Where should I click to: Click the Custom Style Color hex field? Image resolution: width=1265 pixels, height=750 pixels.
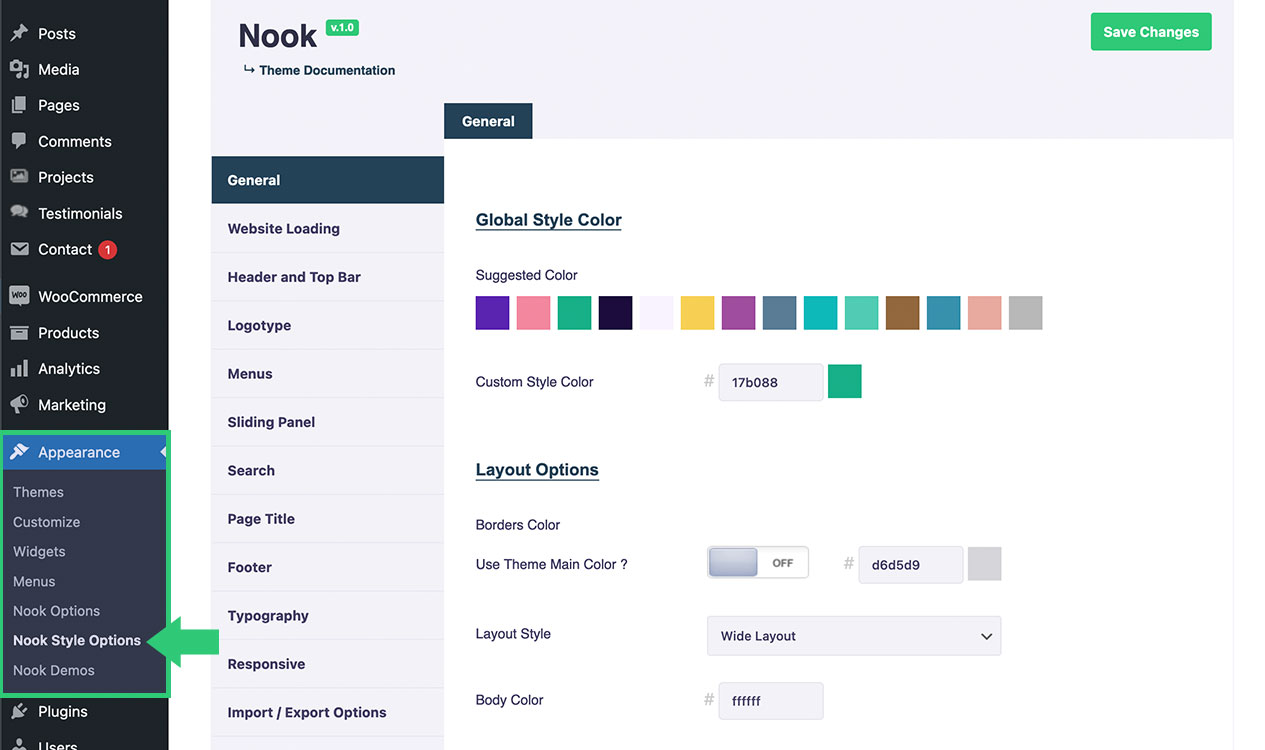[x=770, y=382]
